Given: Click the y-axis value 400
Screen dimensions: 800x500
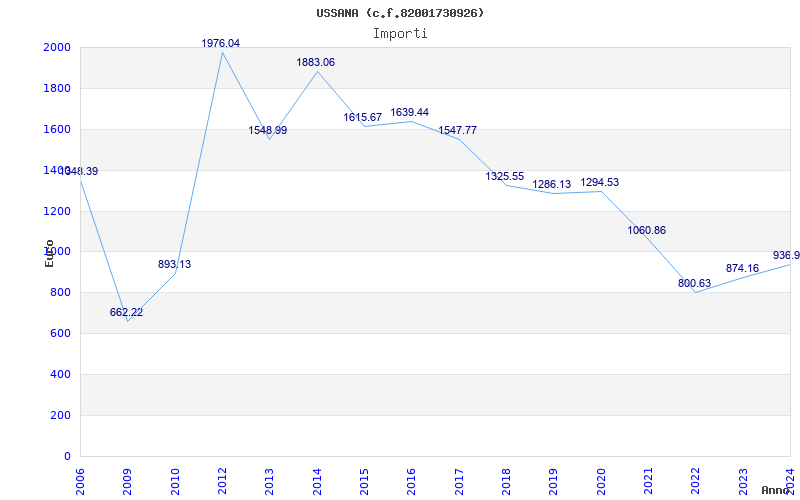Looking at the screenshot, I should [x=61, y=374].
